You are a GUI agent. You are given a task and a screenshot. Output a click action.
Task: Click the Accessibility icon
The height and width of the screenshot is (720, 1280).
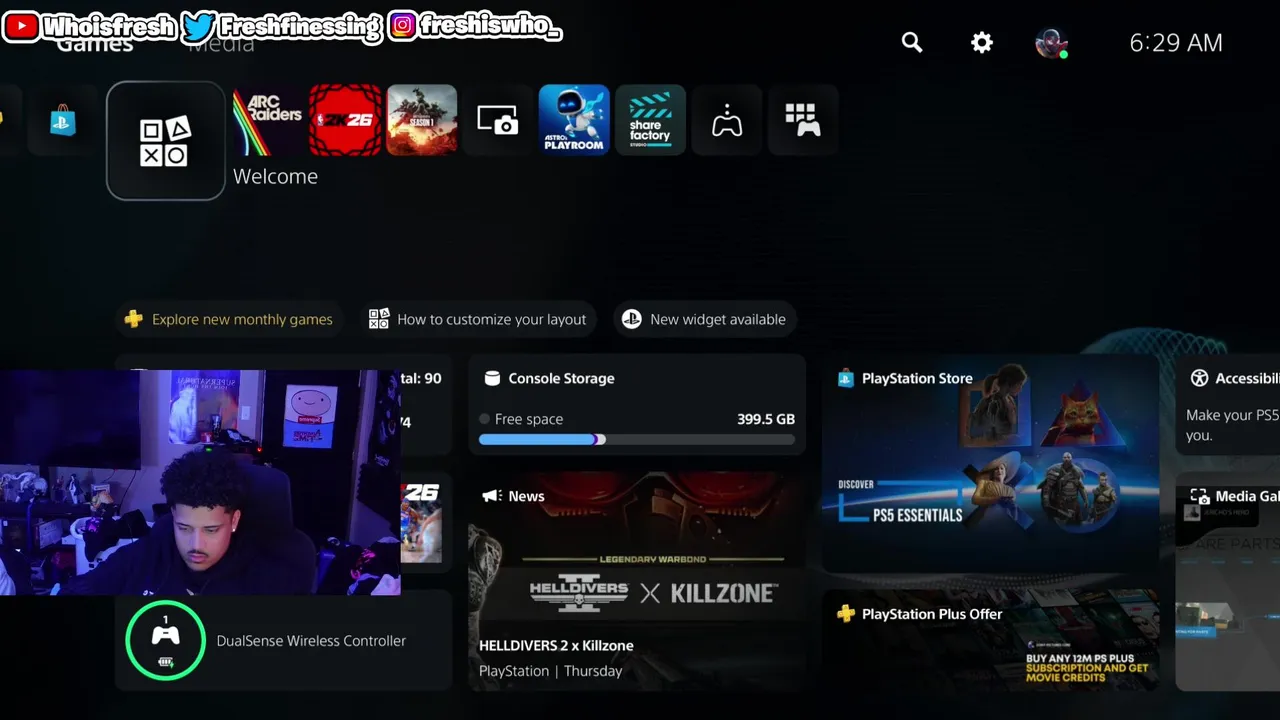coord(1199,378)
